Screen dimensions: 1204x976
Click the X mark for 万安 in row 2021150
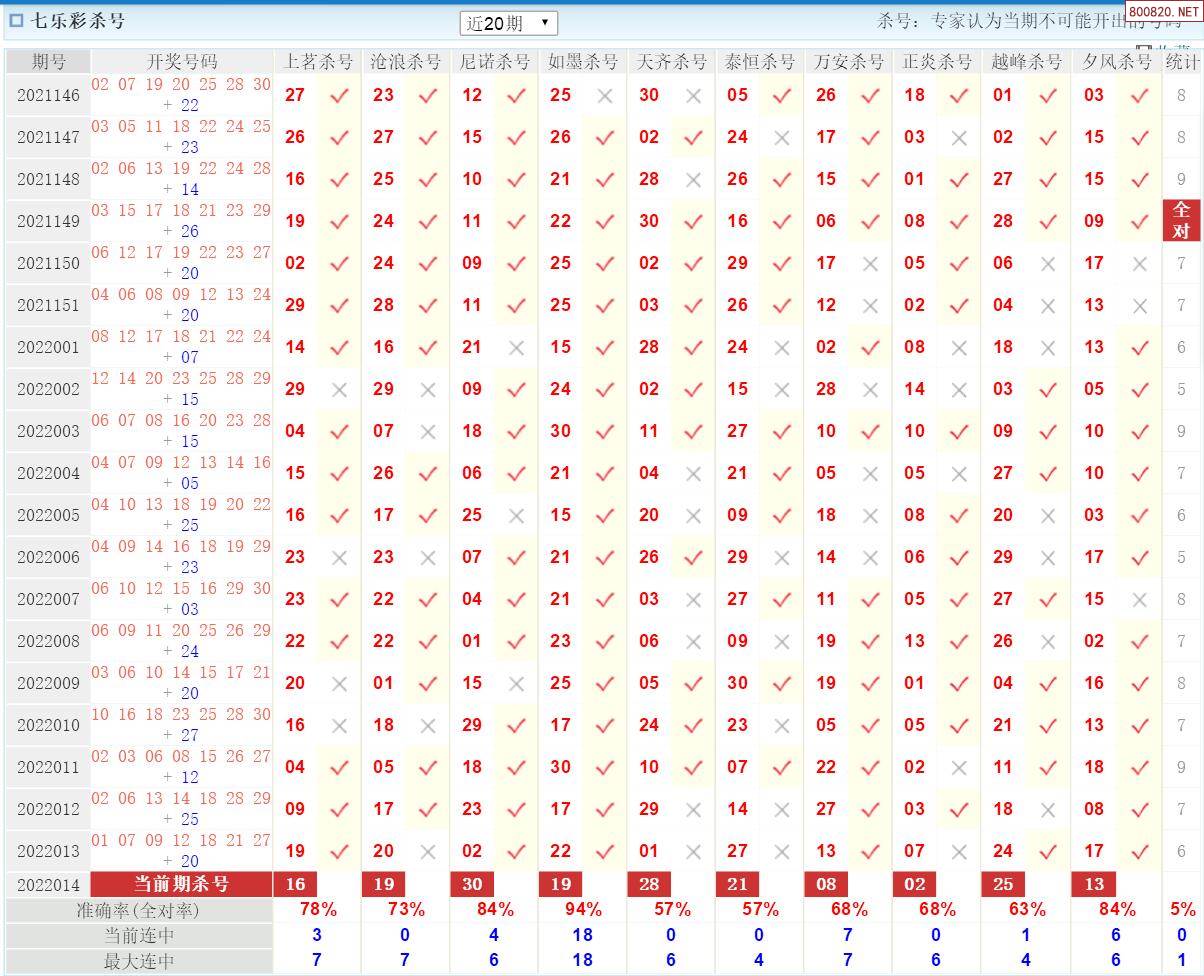(x=870, y=264)
